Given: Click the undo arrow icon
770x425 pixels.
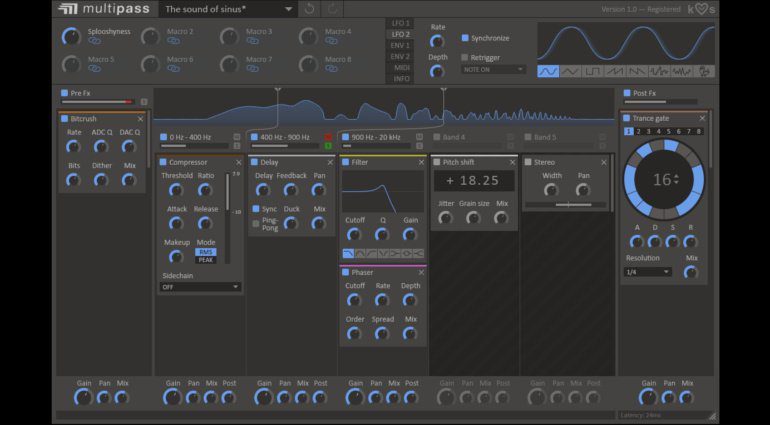Looking at the screenshot, I should [x=309, y=9].
